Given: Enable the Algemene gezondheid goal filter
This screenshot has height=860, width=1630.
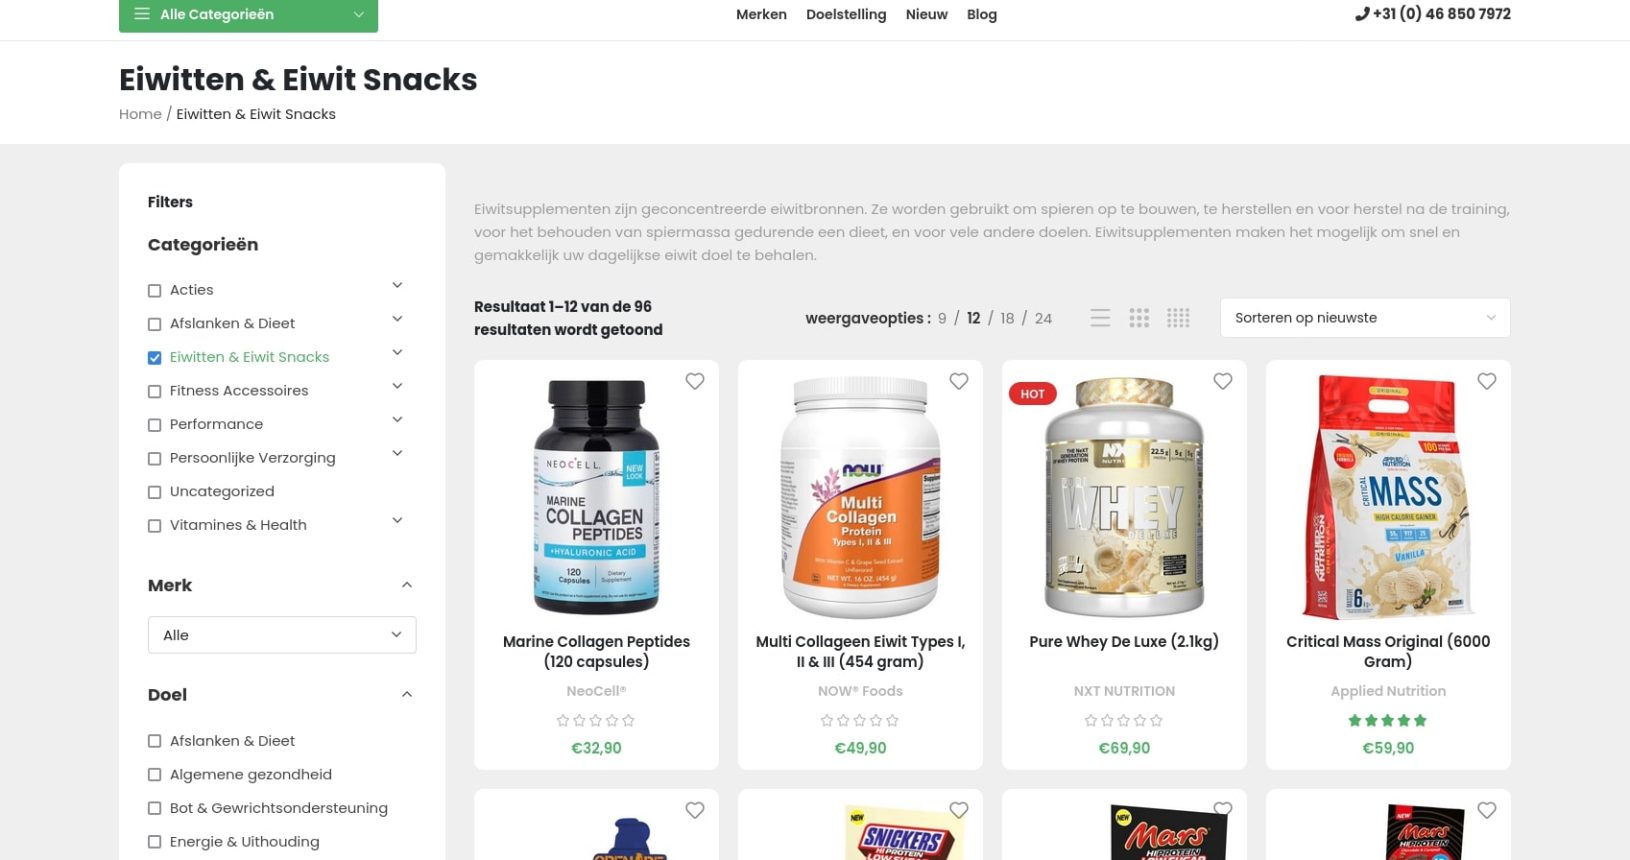Looking at the screenshot, I should [x=154, y=775].
